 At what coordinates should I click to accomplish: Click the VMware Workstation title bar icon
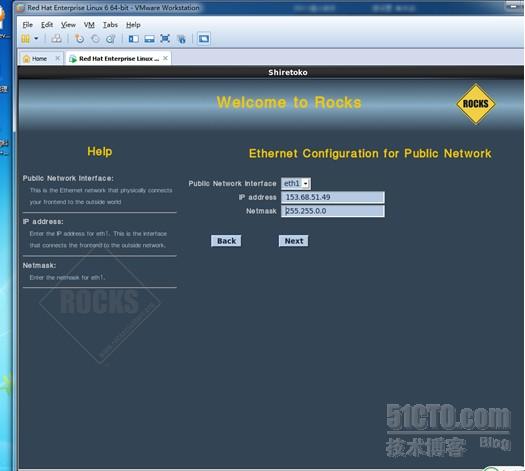[x=21, y=8]
